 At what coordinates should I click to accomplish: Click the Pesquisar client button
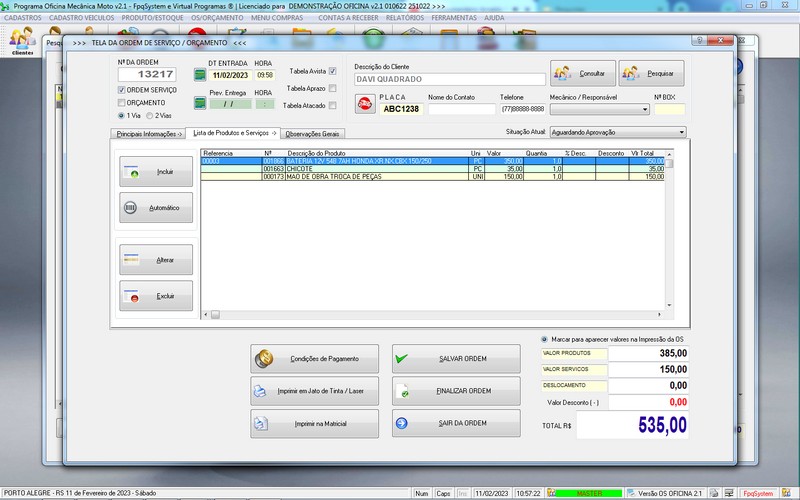click(x=652, y=73)
